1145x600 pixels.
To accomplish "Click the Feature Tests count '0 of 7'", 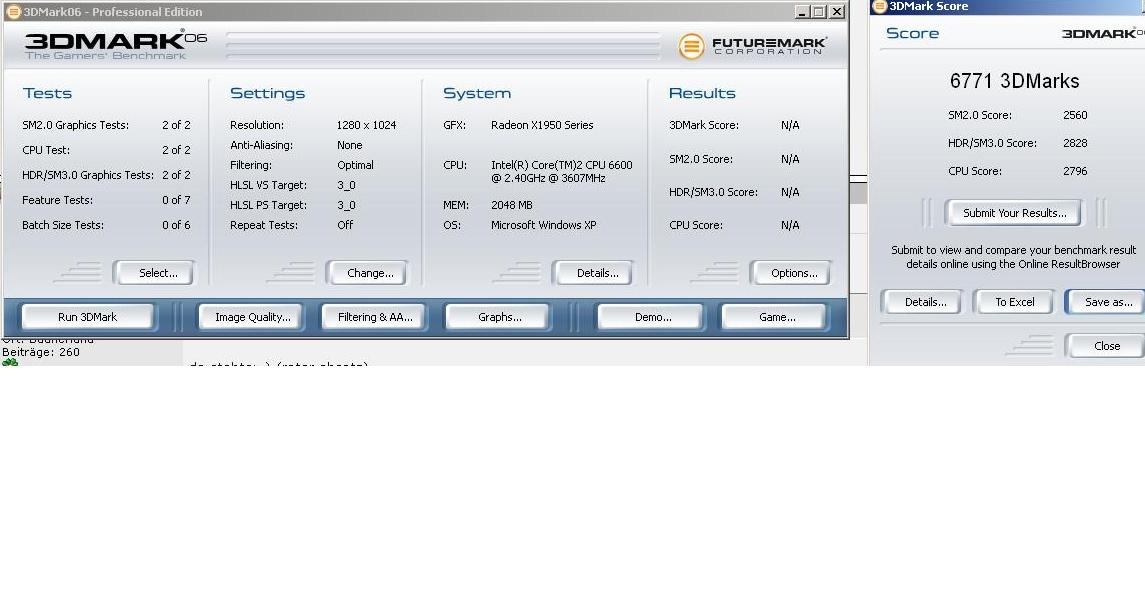I will point(176,200).
